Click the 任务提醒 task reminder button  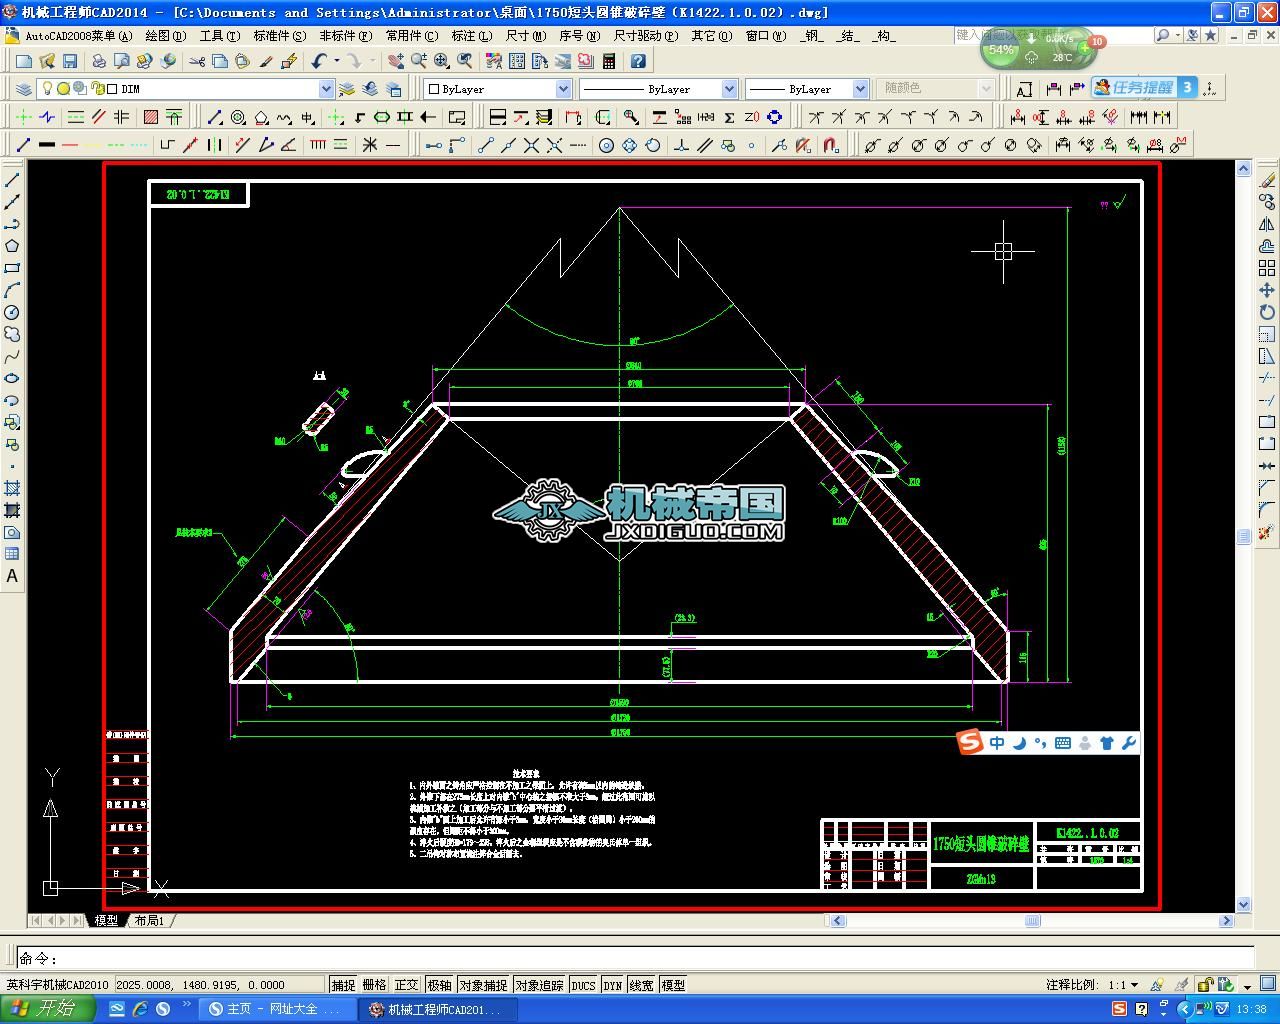(x=1144, y=88)
